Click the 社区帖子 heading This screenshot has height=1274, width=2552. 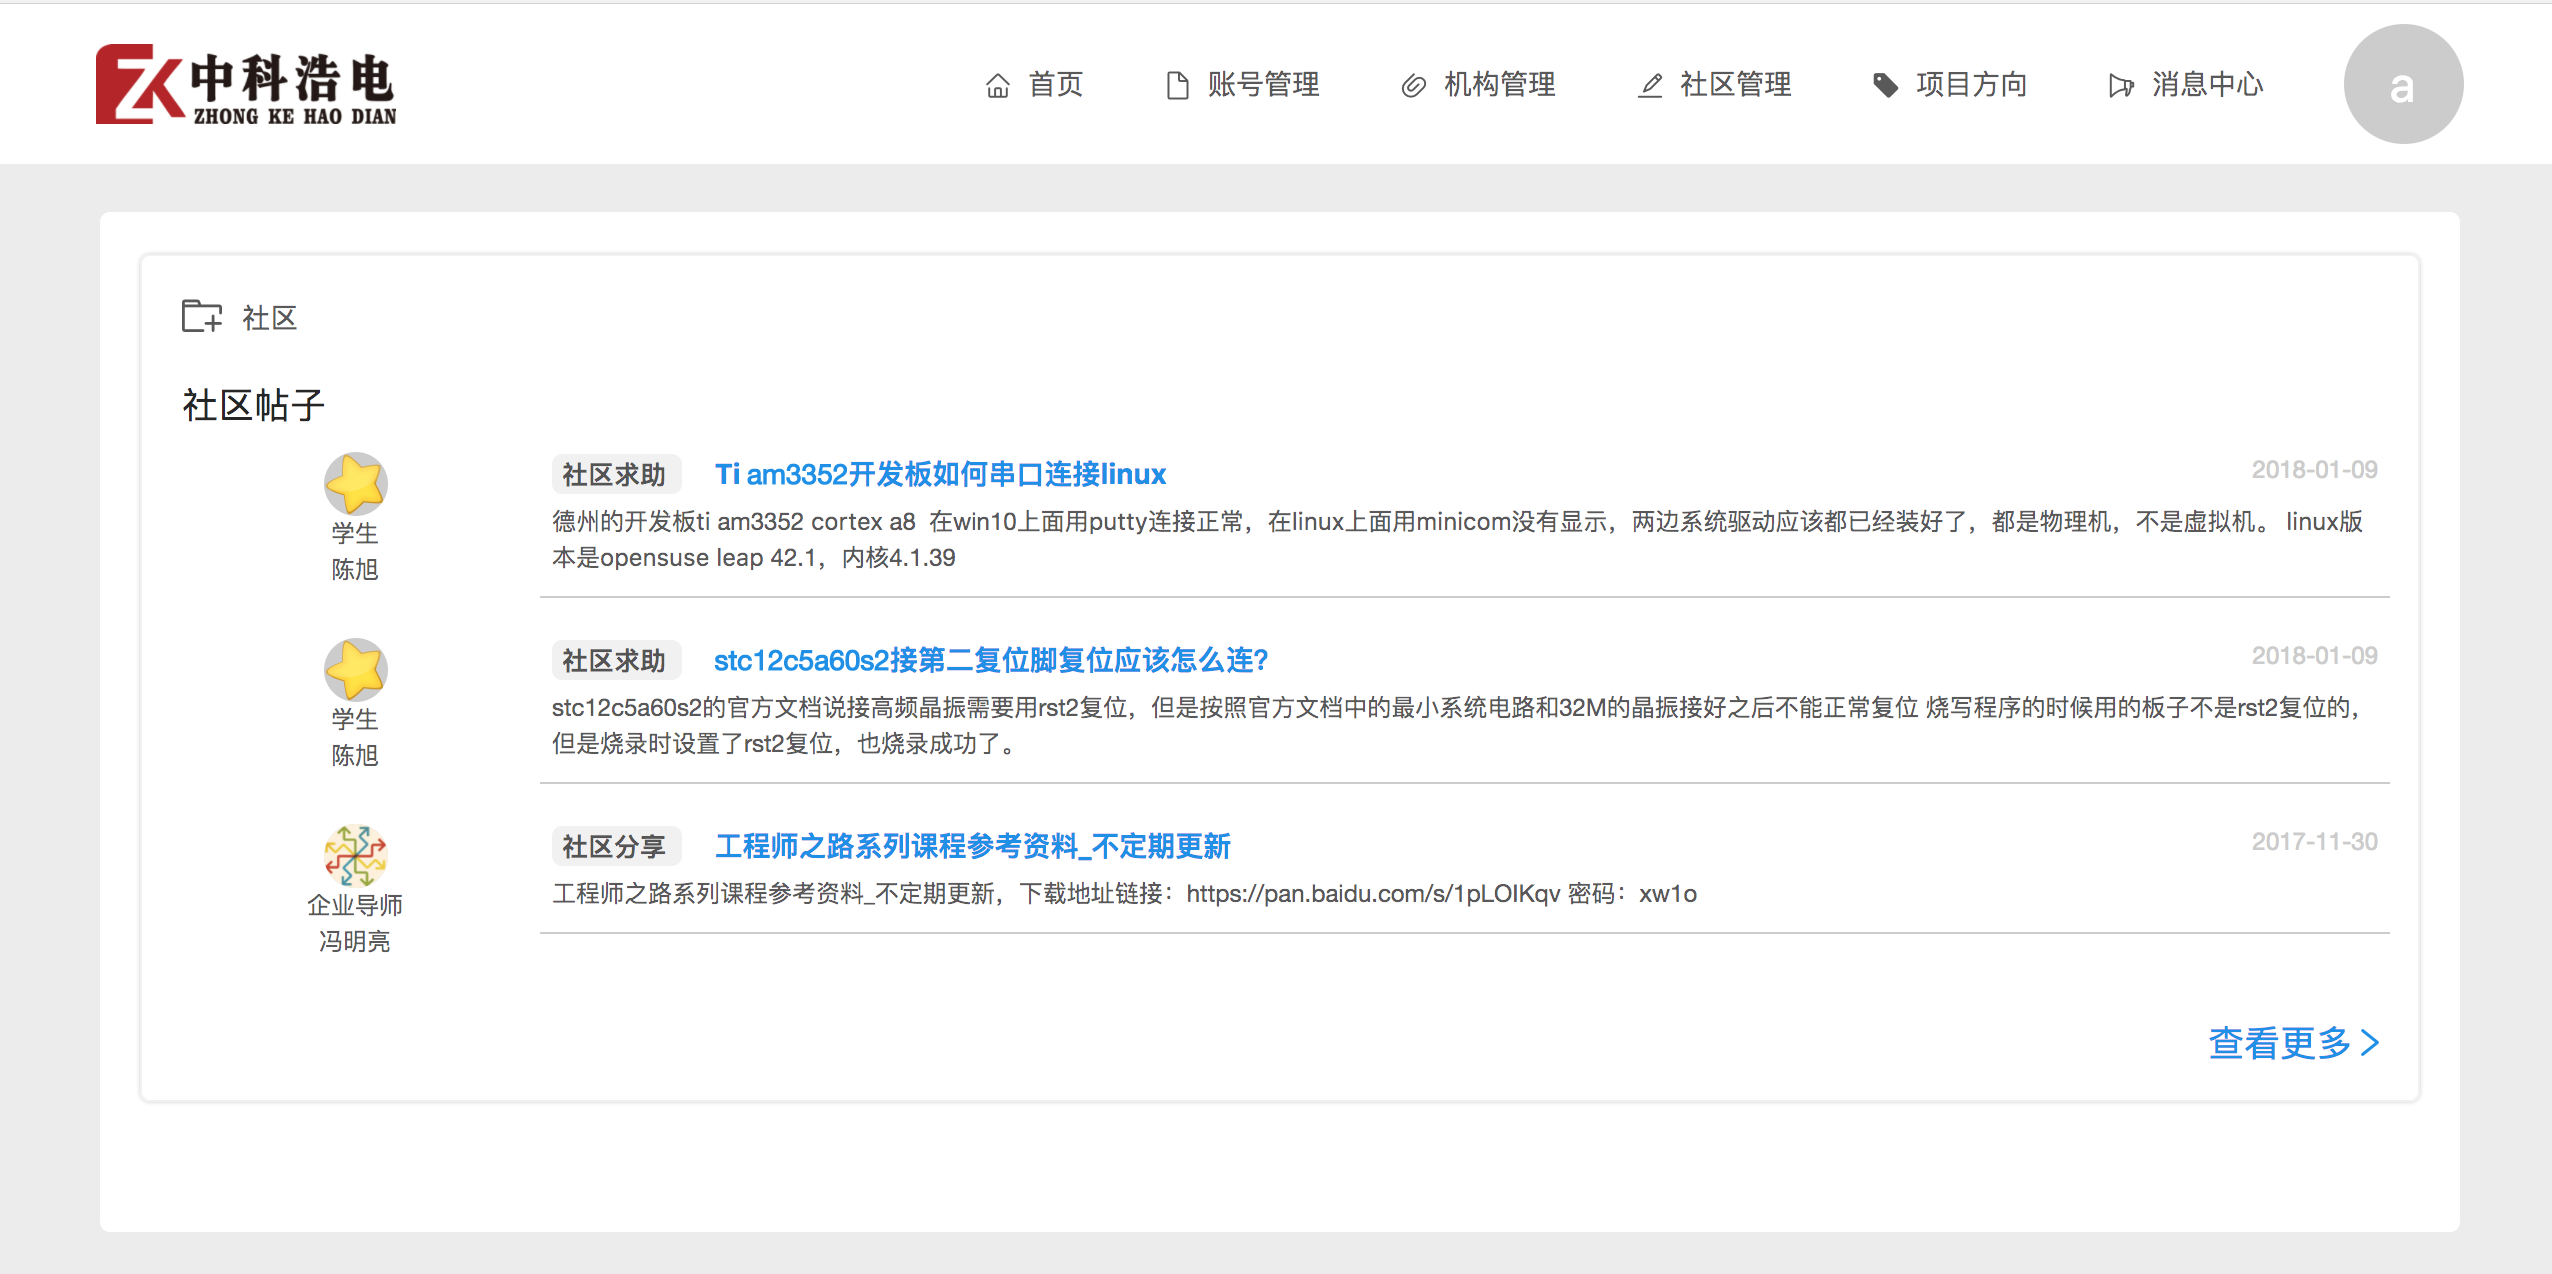click(x=253, y=405)
